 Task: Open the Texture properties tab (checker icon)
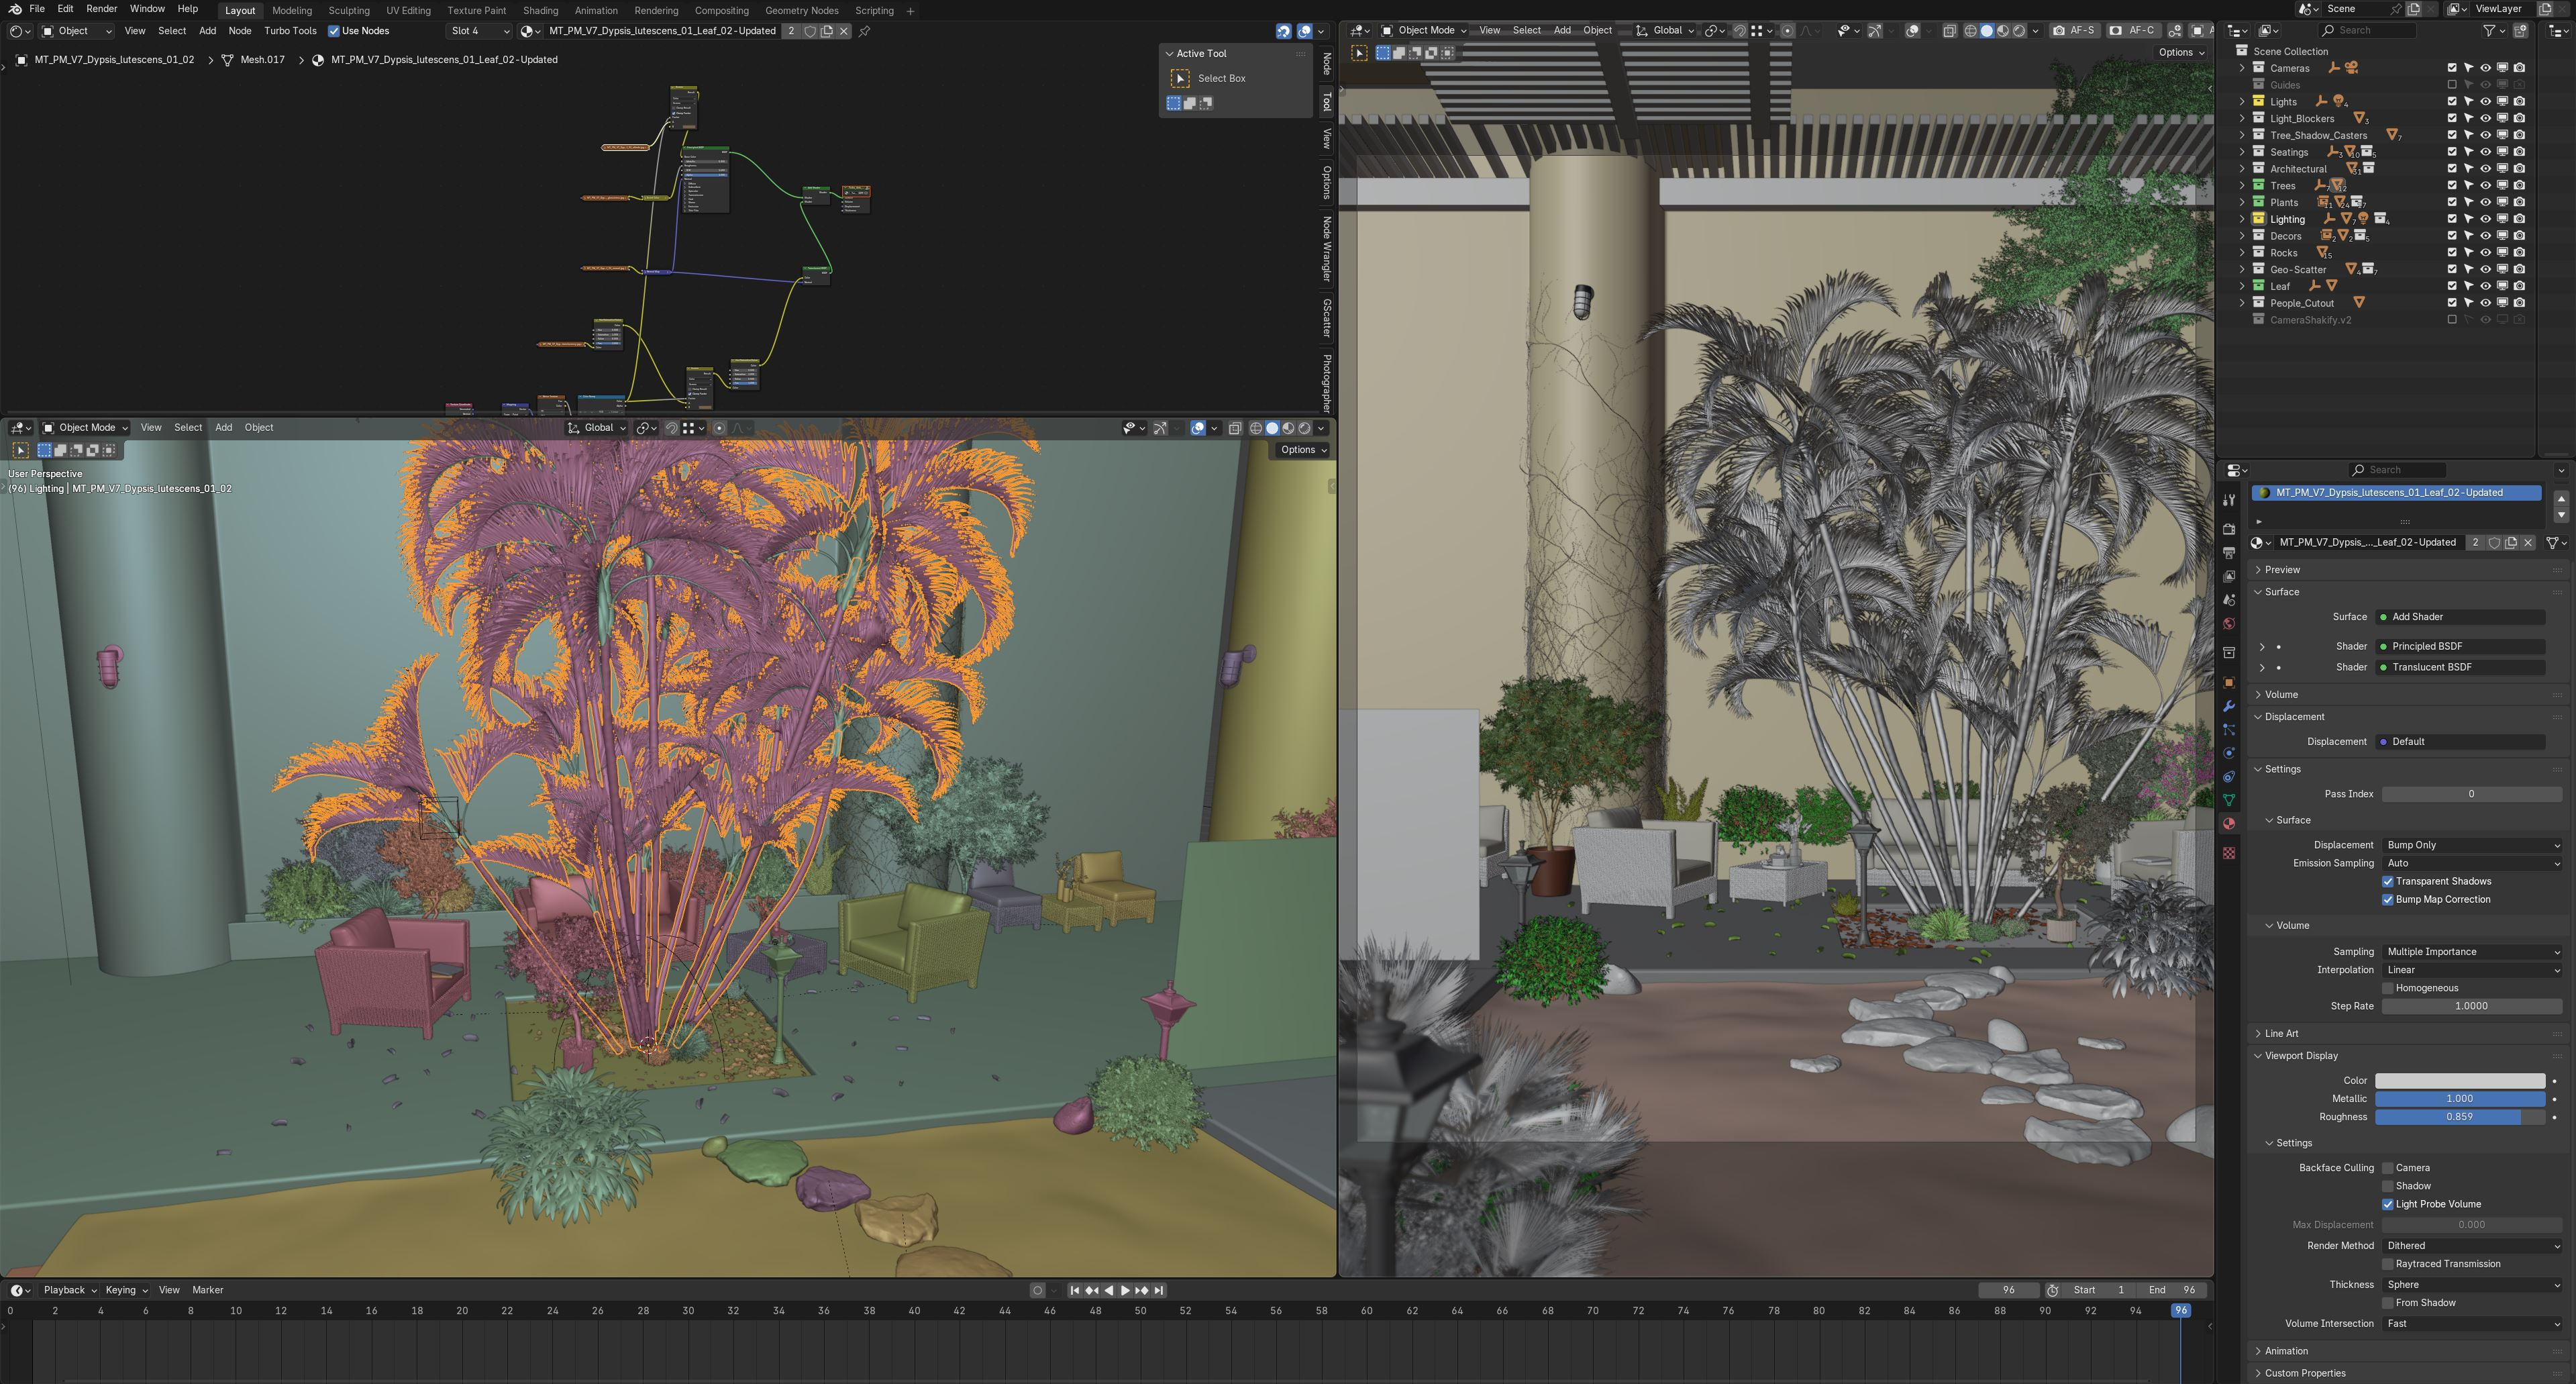tap(2228, 853)
